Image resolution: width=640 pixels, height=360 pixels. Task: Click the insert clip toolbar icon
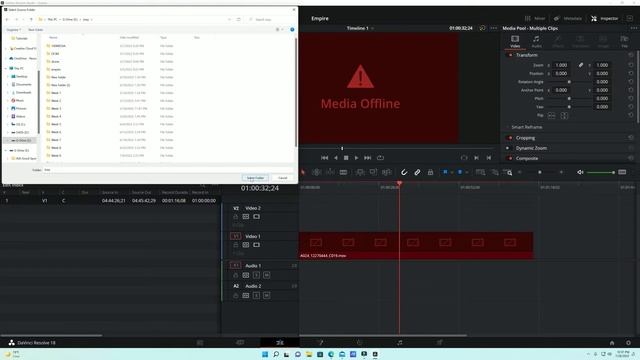tap(360, 172)
